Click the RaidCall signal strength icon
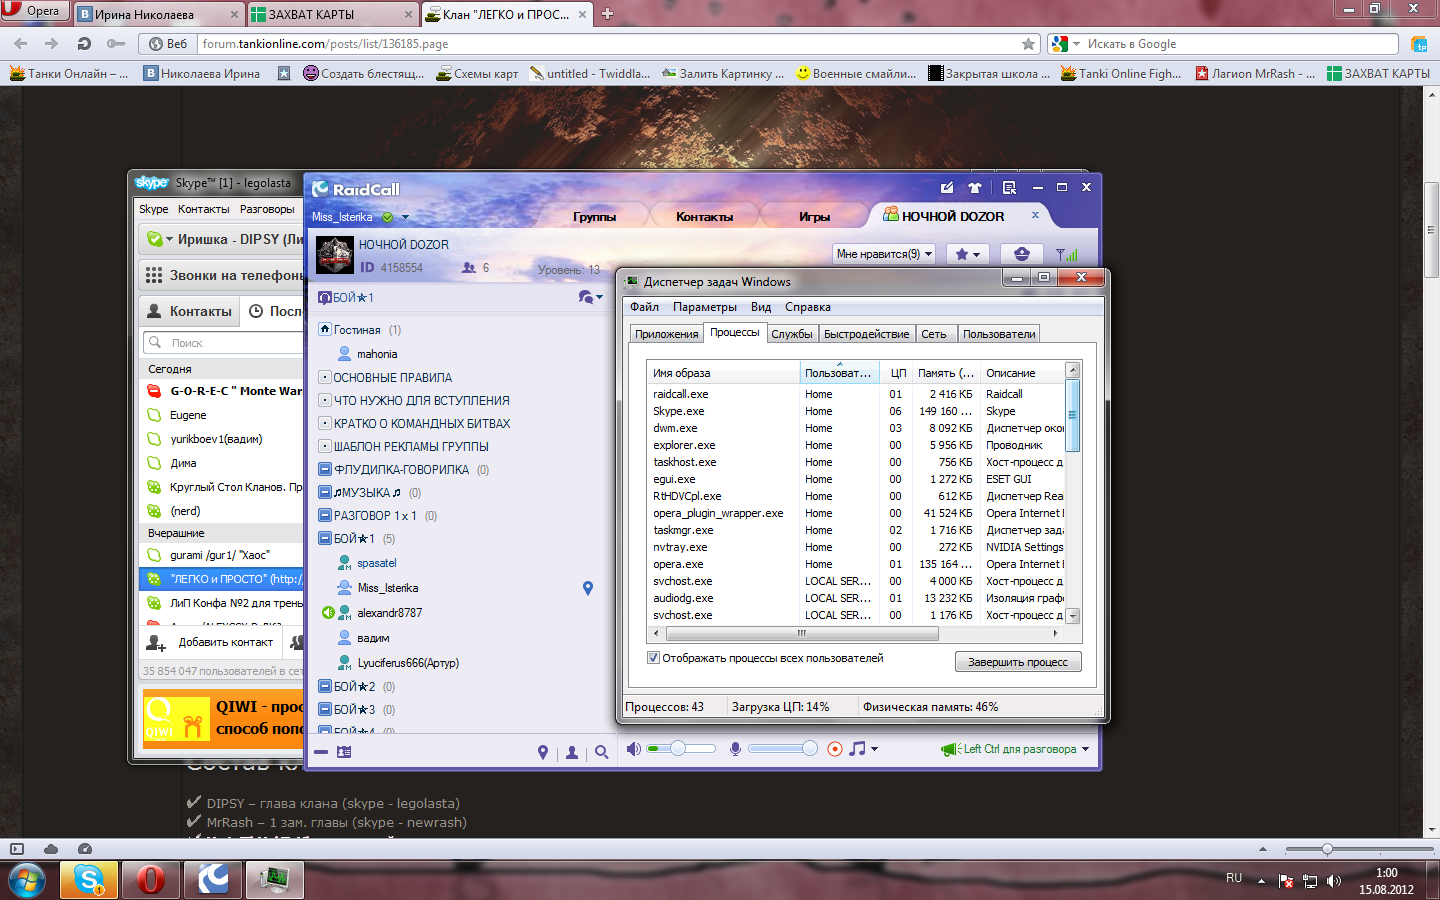1440x900 pixels. (x=1067, y=254)
